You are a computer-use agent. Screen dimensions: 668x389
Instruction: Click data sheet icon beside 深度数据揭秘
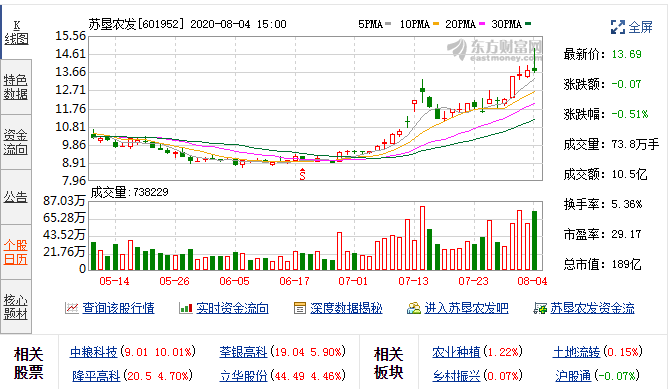coord(299,308)
